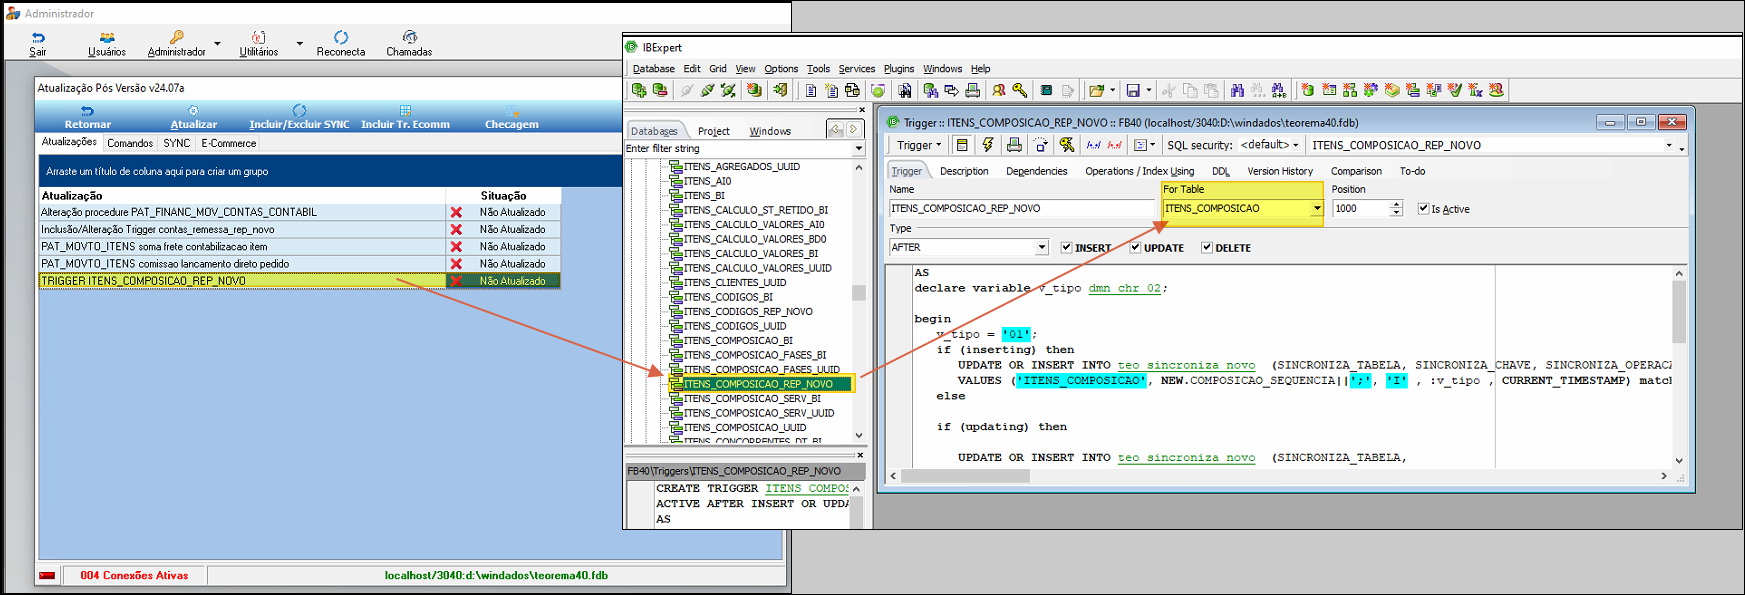
Task: Click the Retornar button
Action: (x=88, y=117)
